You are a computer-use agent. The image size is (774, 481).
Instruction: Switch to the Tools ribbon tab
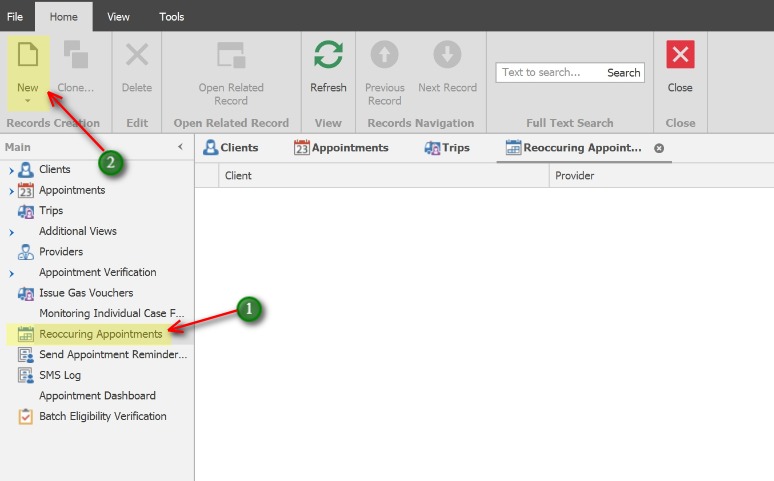click(171, 17)
